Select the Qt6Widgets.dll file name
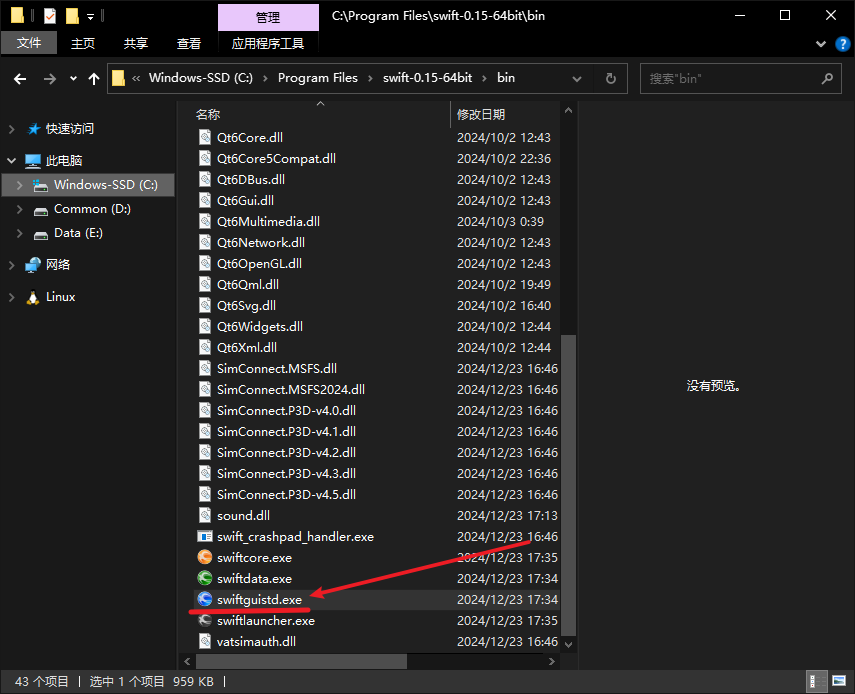 [x=260, y=327]
